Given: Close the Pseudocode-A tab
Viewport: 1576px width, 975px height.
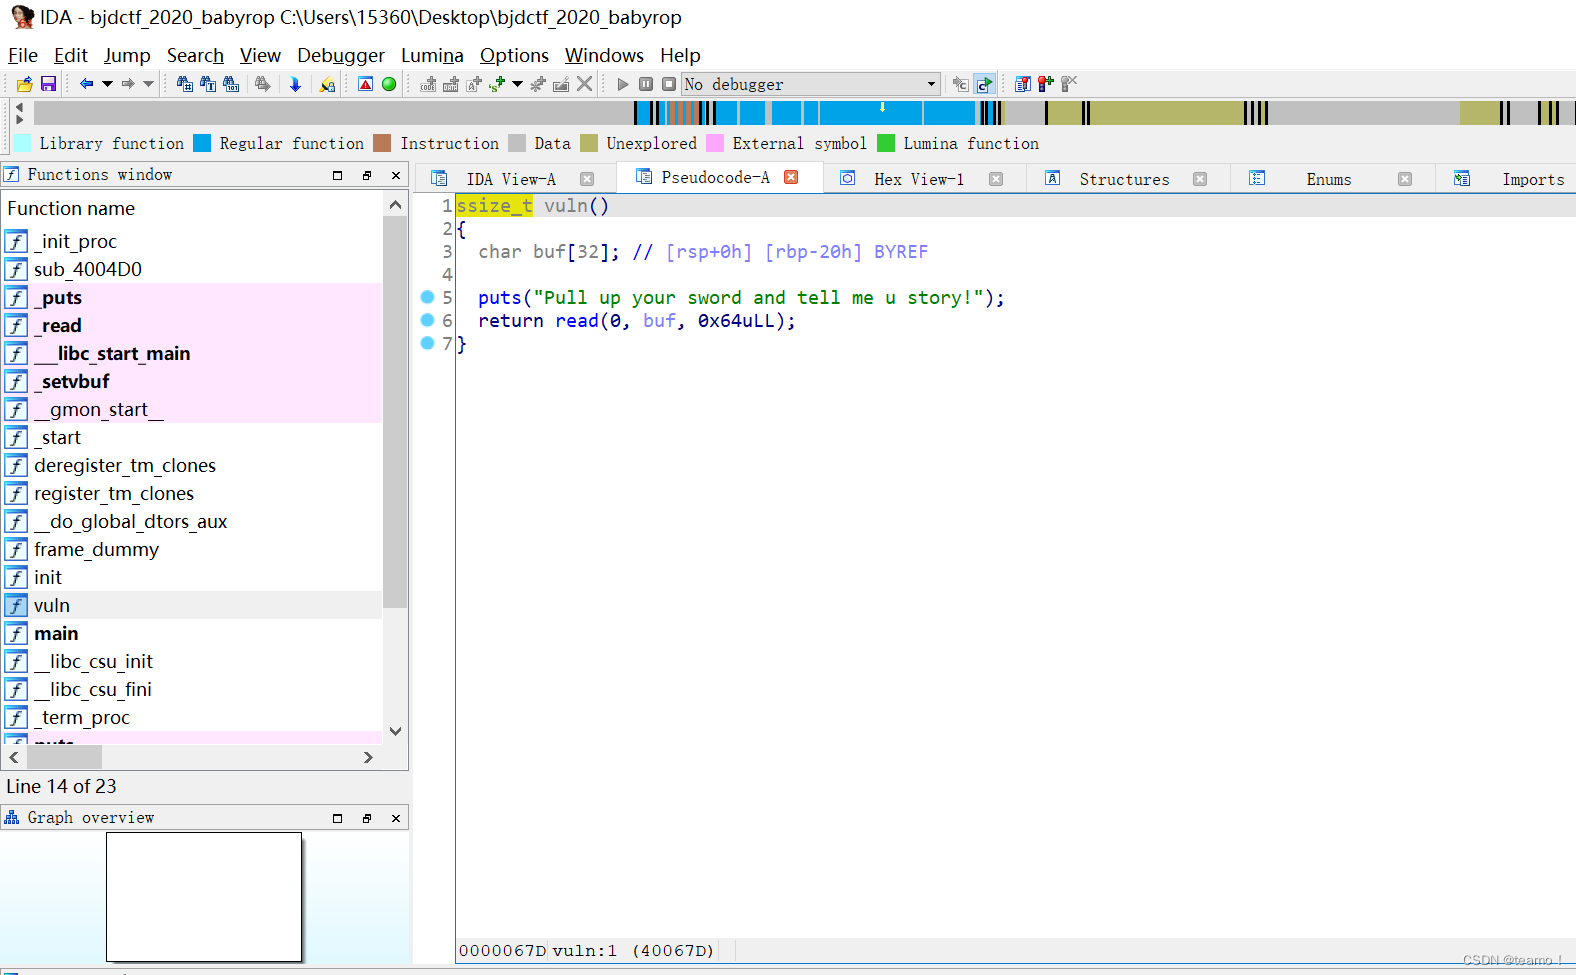Looking at the screenshot, I should (x=791, y=177).
